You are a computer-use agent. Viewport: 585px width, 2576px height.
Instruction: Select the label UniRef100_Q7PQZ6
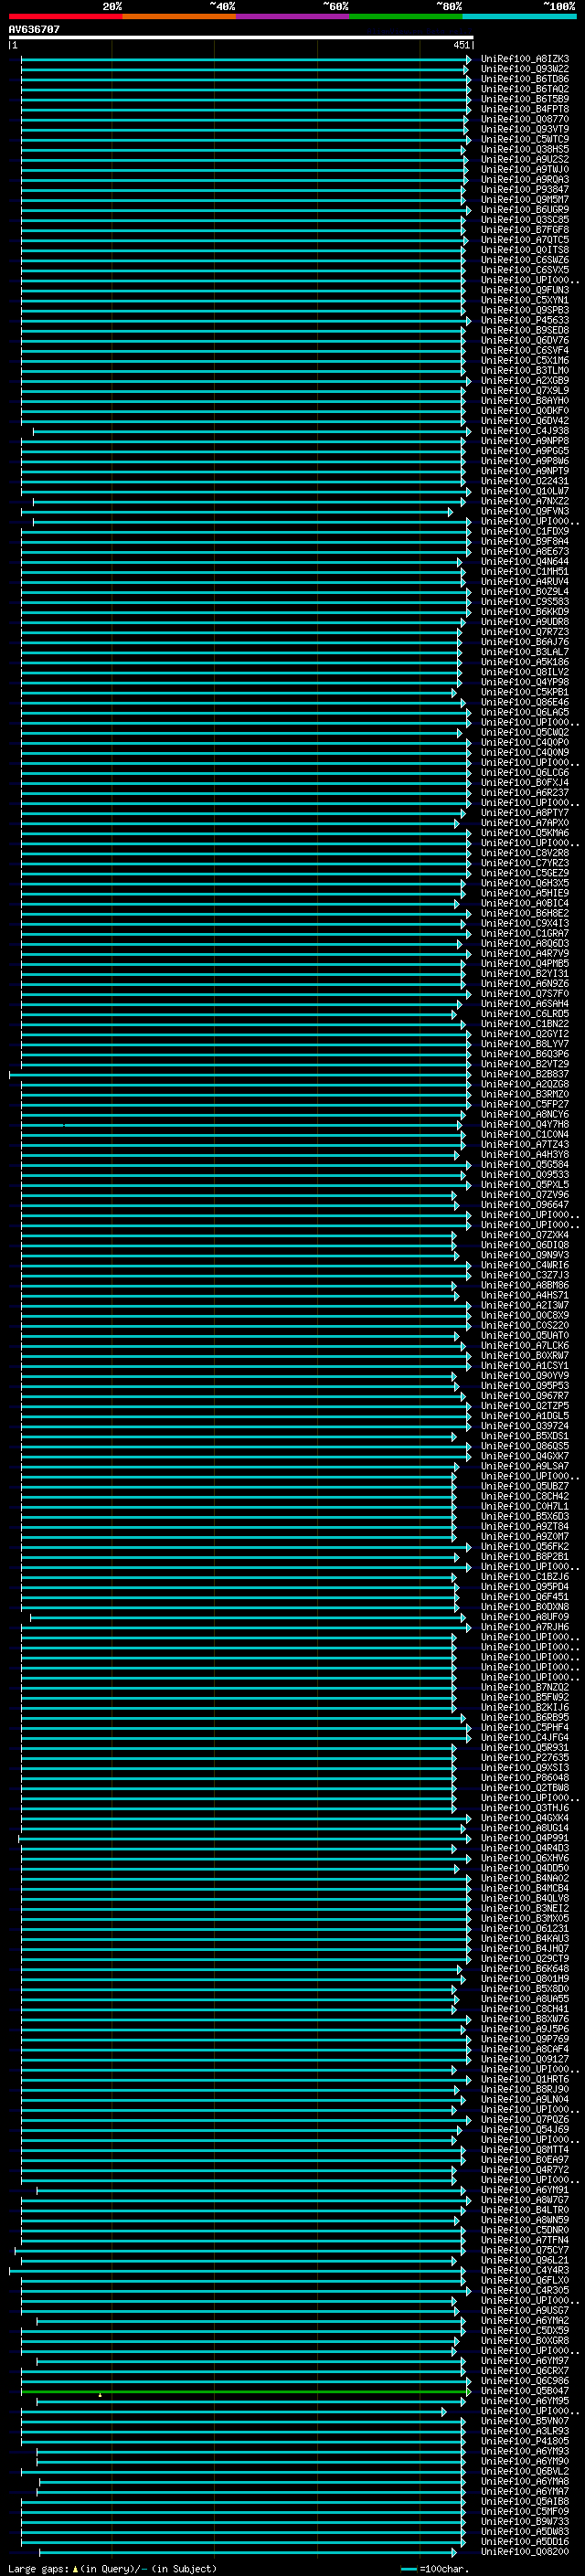(x=525, y=2120)
